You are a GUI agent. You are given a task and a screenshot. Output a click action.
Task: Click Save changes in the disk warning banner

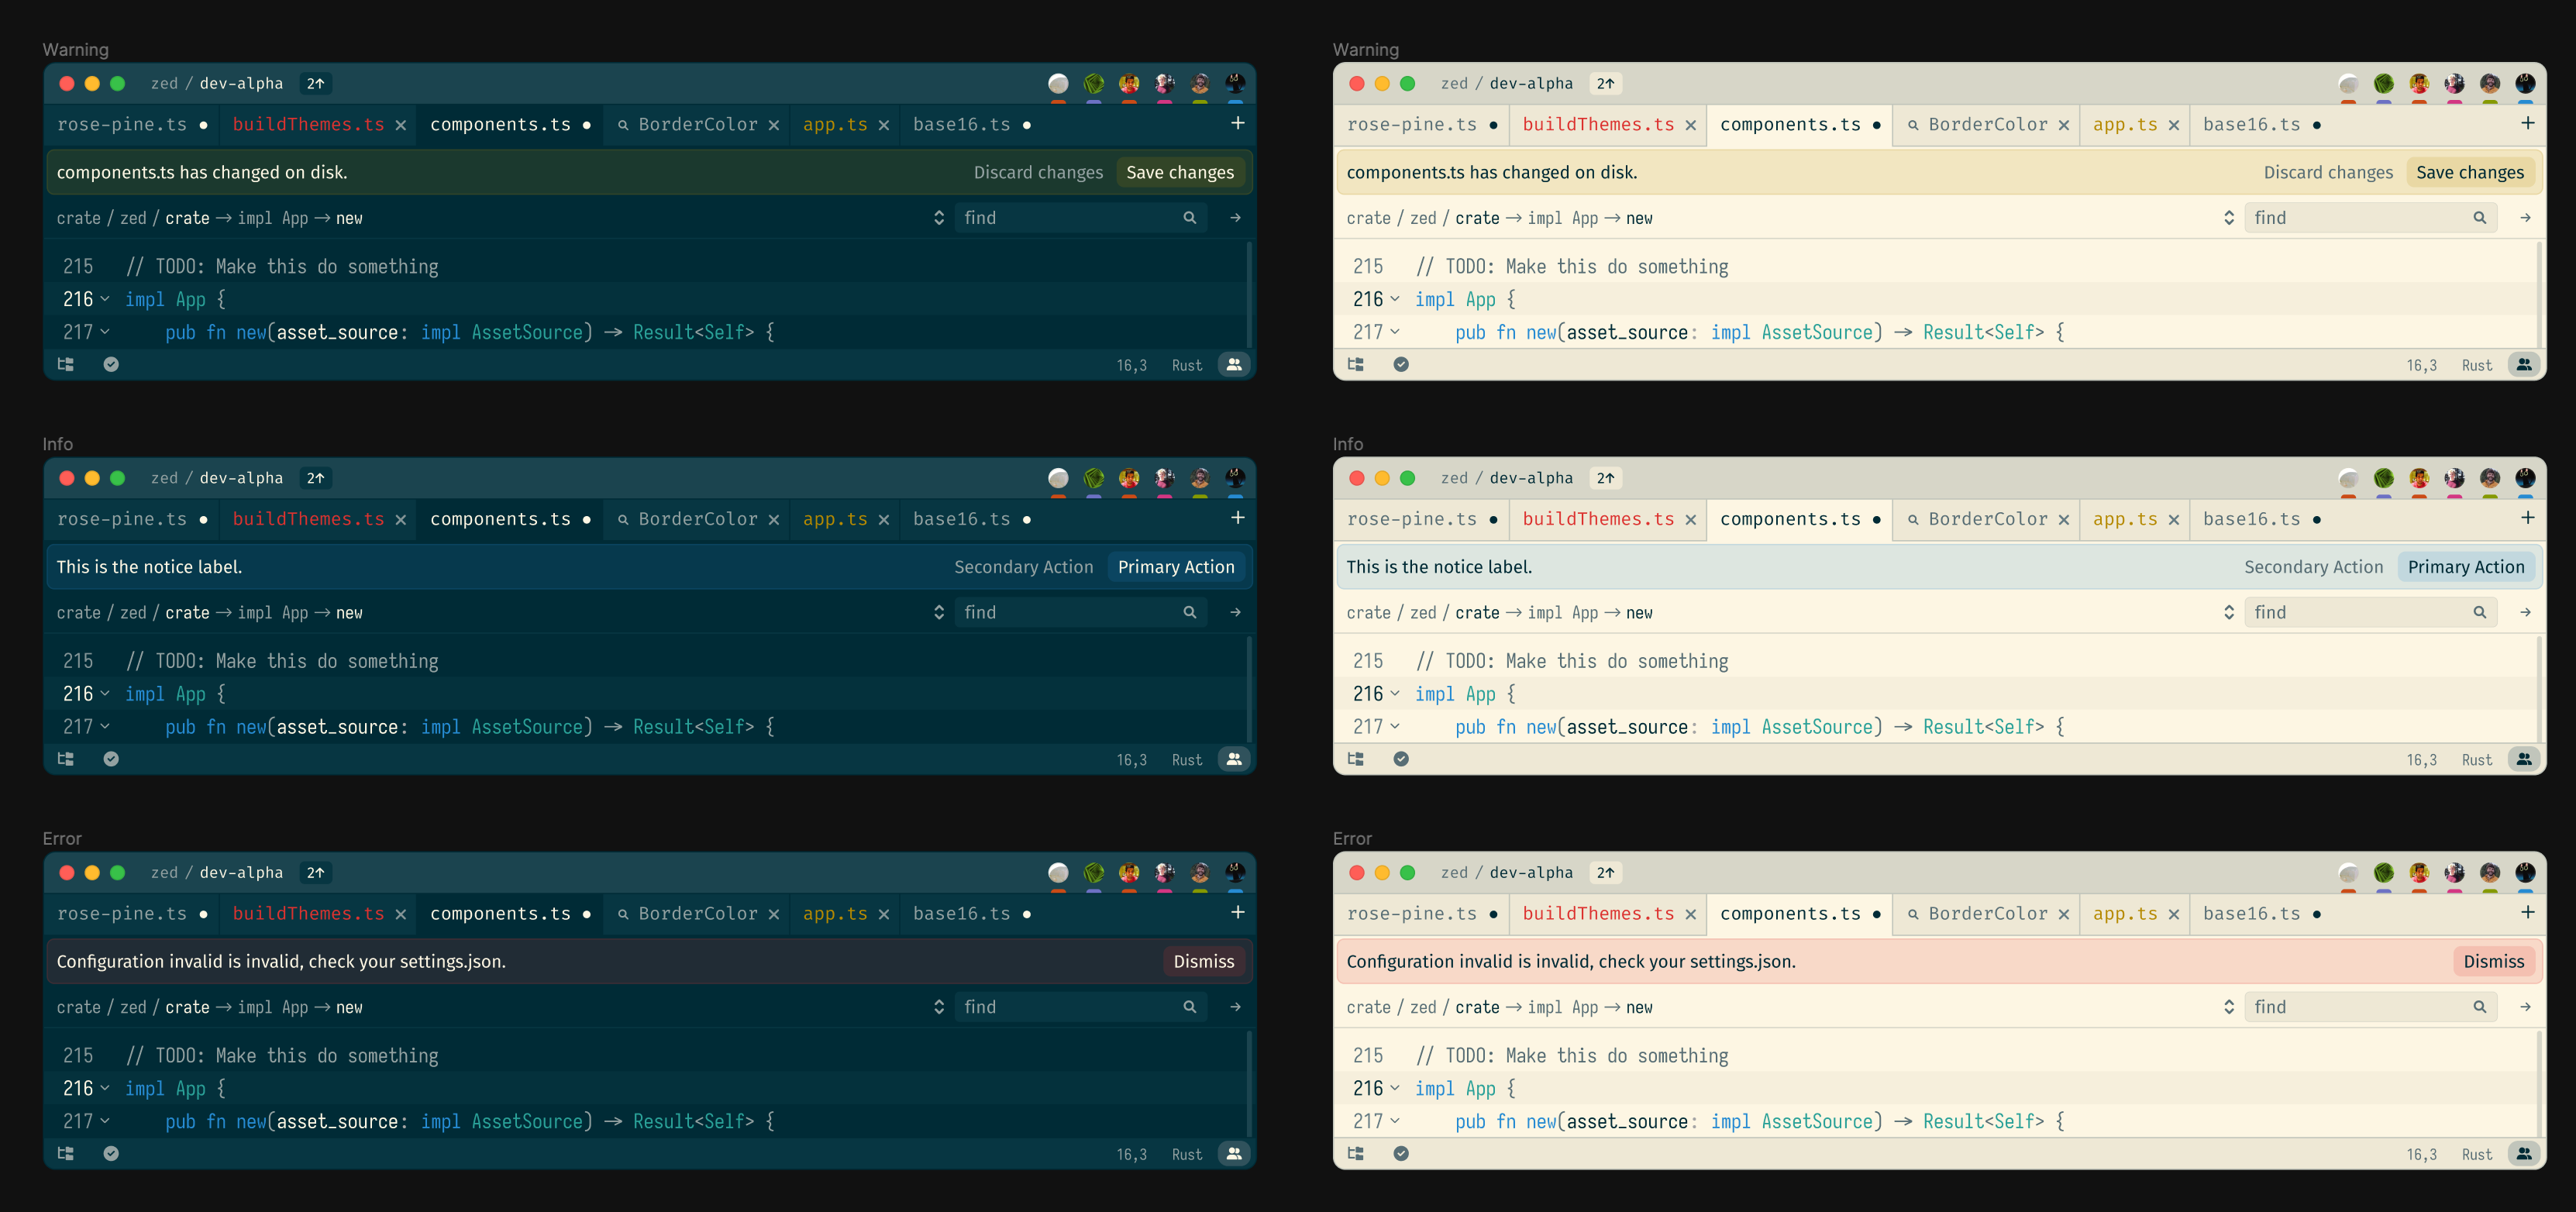pos(1180,172)
